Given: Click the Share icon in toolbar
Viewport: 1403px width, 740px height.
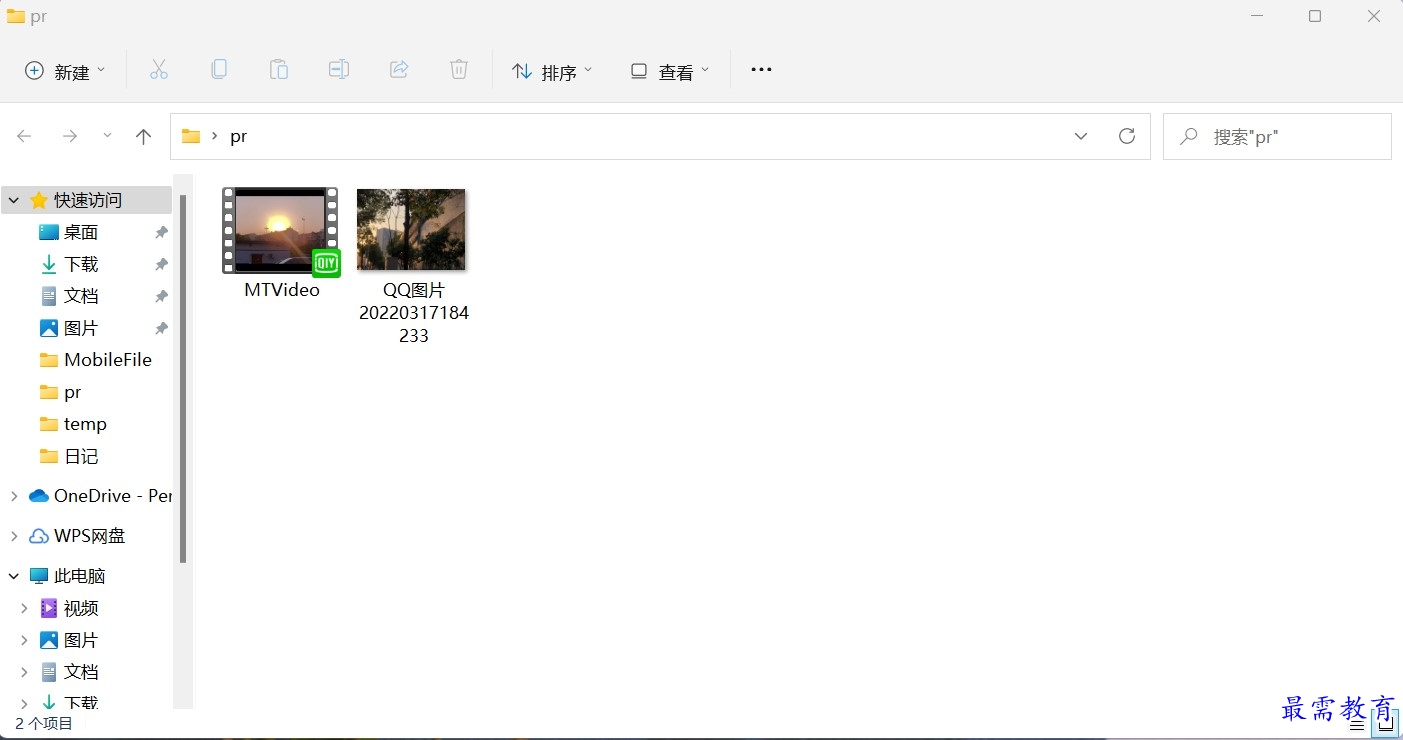Looking at the screenshot, I should pos(399,70).
